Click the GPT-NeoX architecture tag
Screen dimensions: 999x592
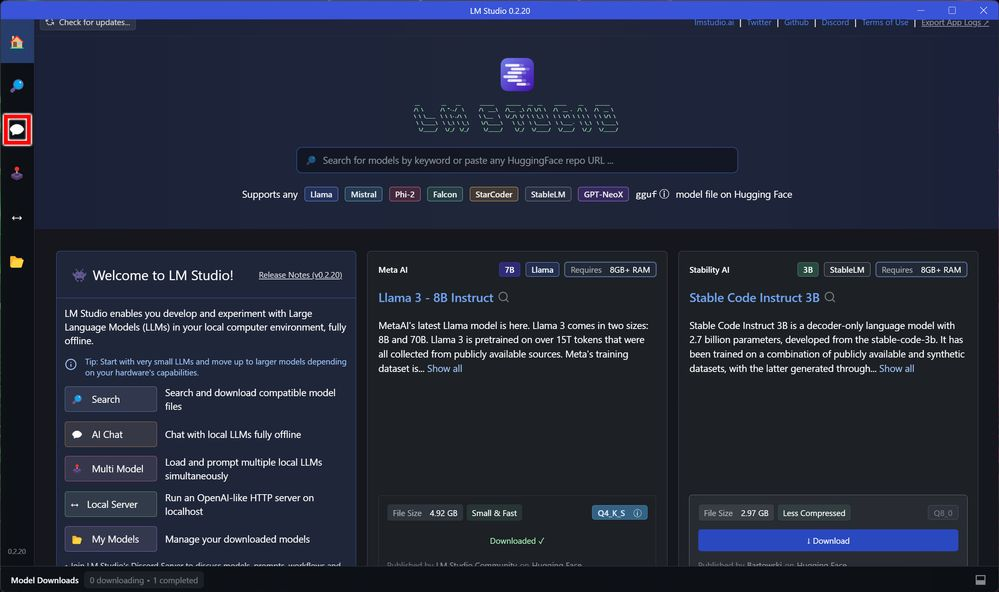pos(603,194)
